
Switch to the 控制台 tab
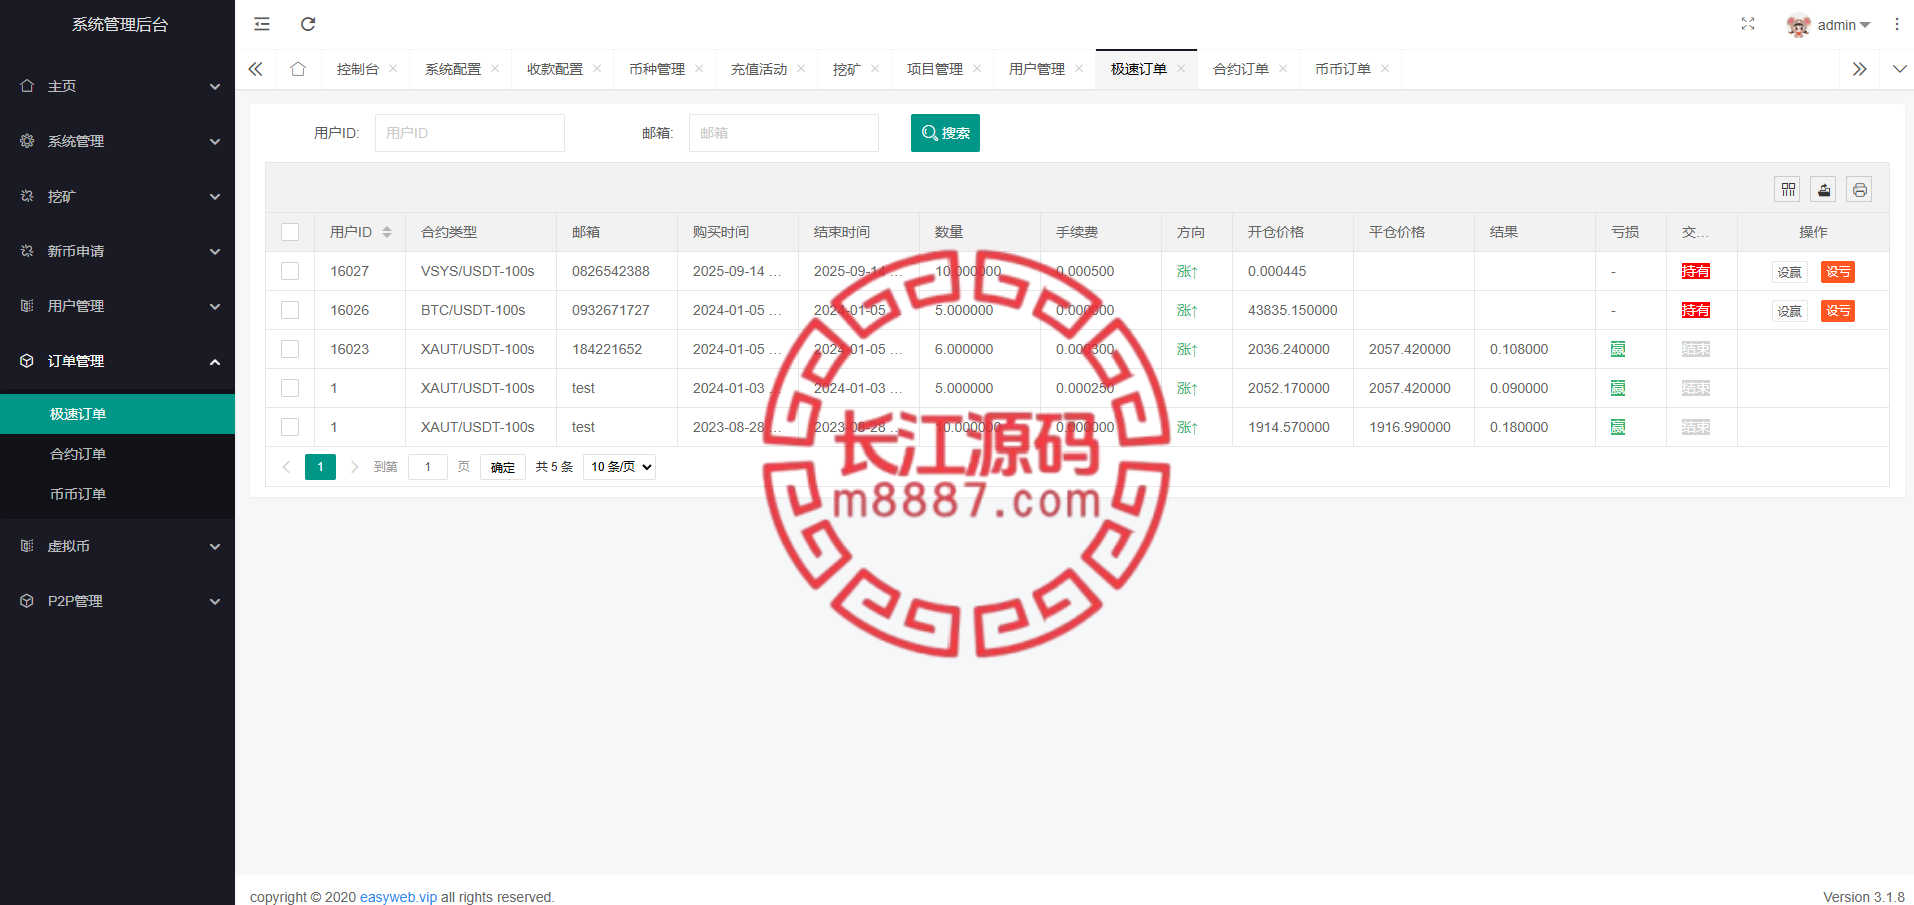click(x=358, y=69)
